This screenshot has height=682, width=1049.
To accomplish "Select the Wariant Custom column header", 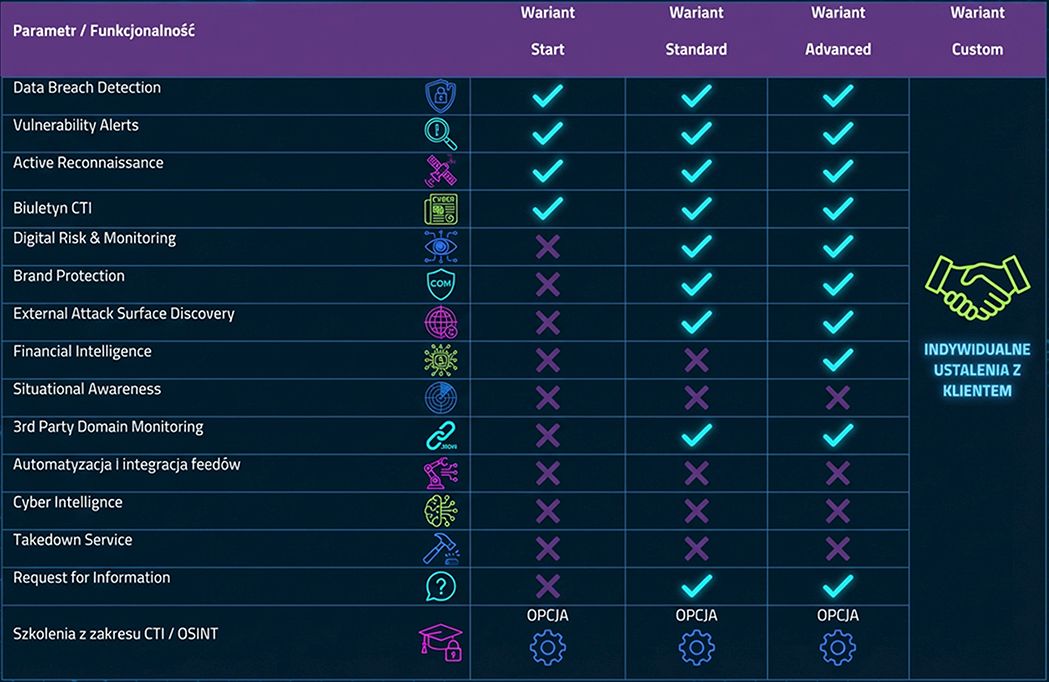I will [977, 32].
